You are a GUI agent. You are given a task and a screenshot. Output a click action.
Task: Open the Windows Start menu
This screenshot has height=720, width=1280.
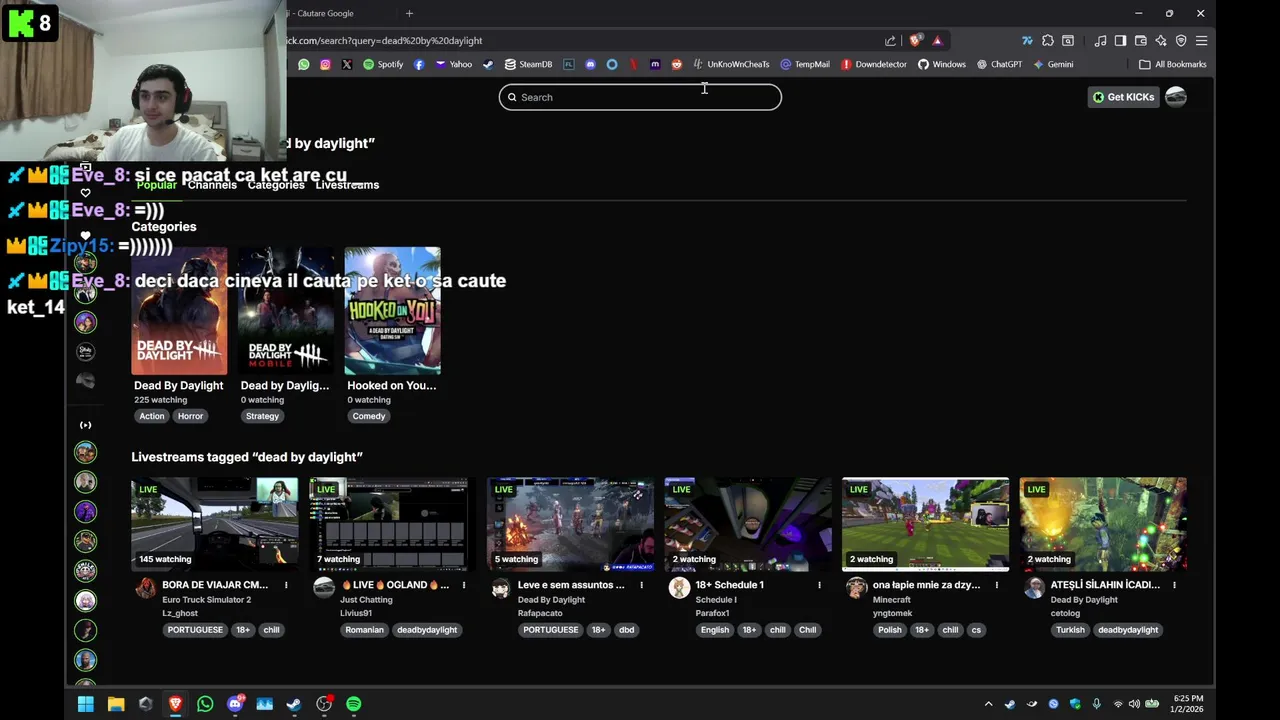(x=86, y=704)
